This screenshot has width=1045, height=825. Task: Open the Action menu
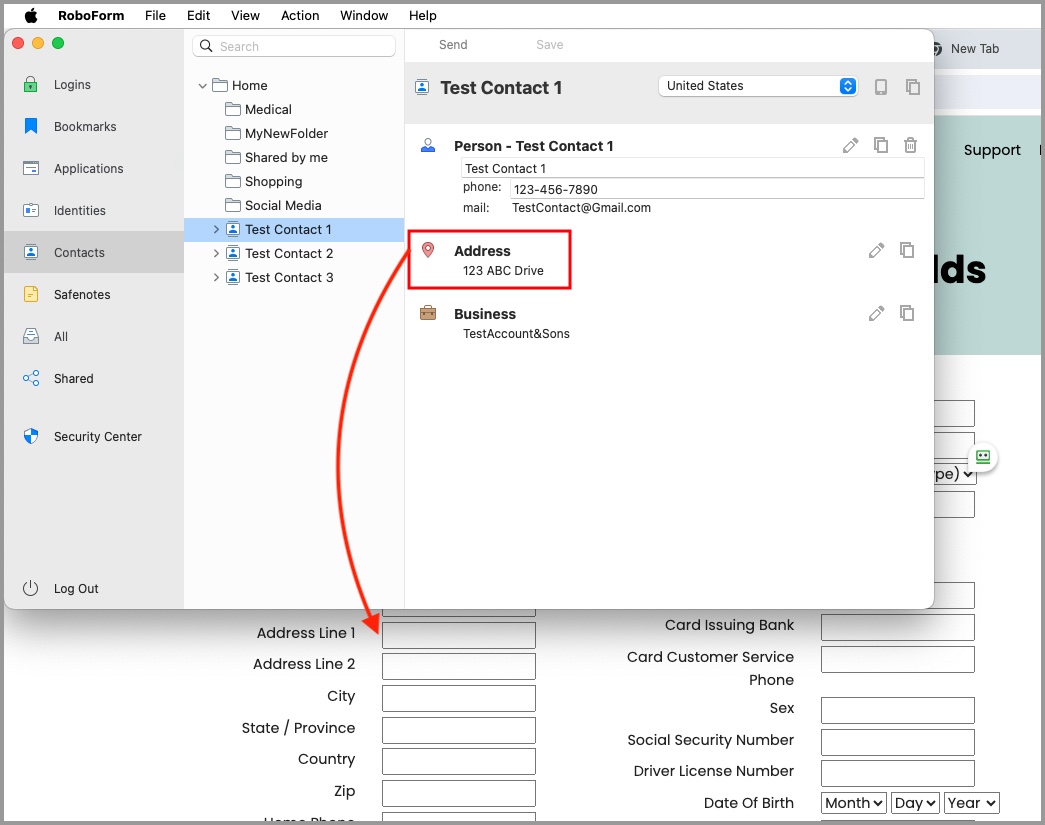coord(300,15)
